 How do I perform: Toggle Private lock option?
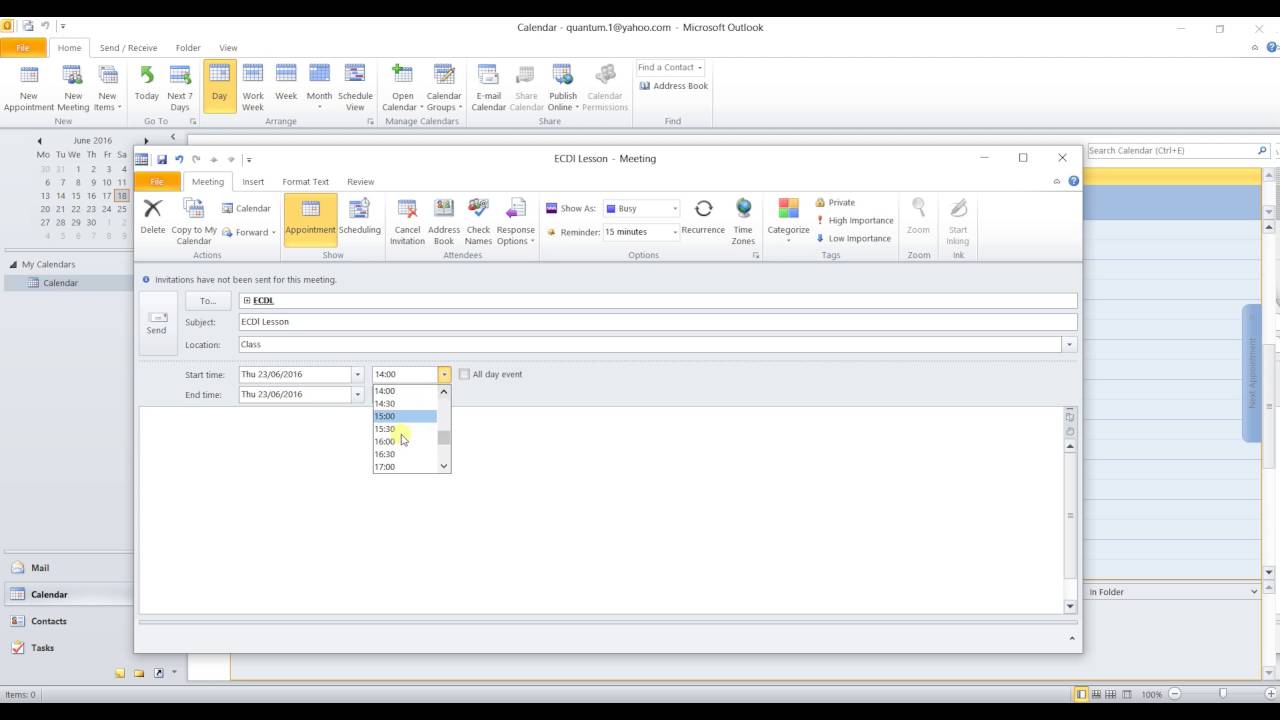point(836,202)
